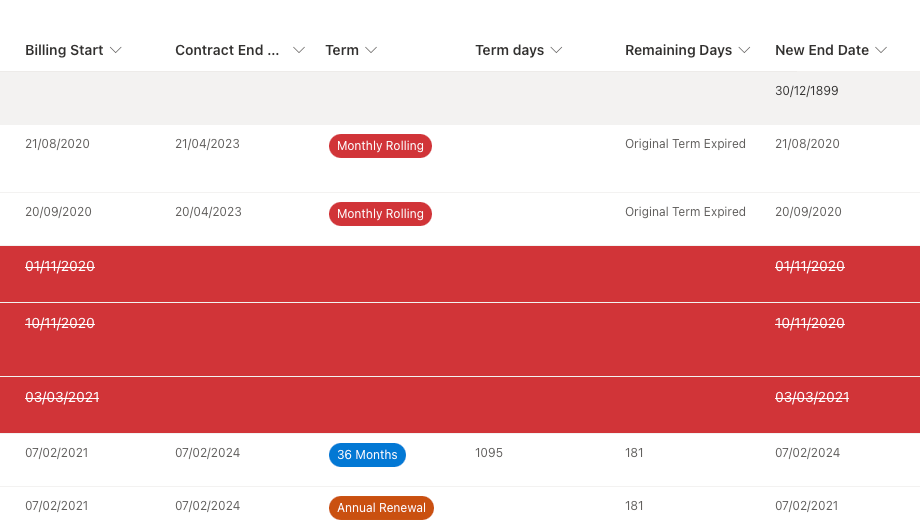Open the Contract End column dropdown arrow
This screenshot has width=920, height=531.
299,50
